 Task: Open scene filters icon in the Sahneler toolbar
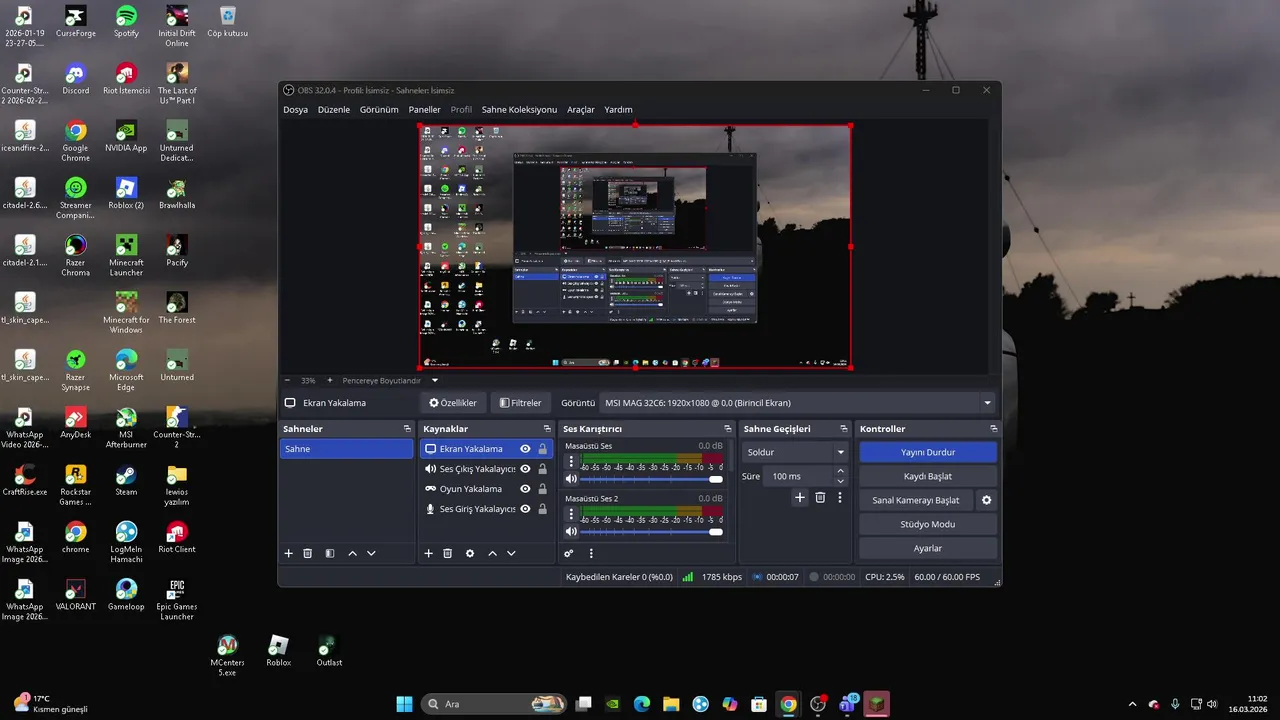[329, 553]
